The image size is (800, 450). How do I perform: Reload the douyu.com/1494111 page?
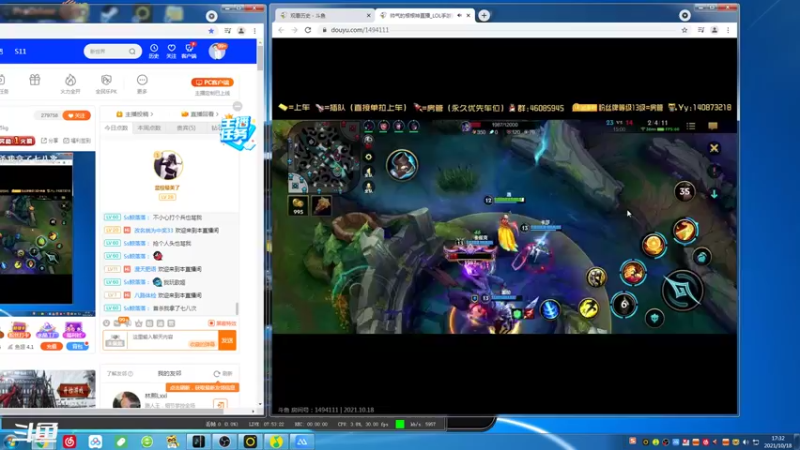[x=308, y=30]
